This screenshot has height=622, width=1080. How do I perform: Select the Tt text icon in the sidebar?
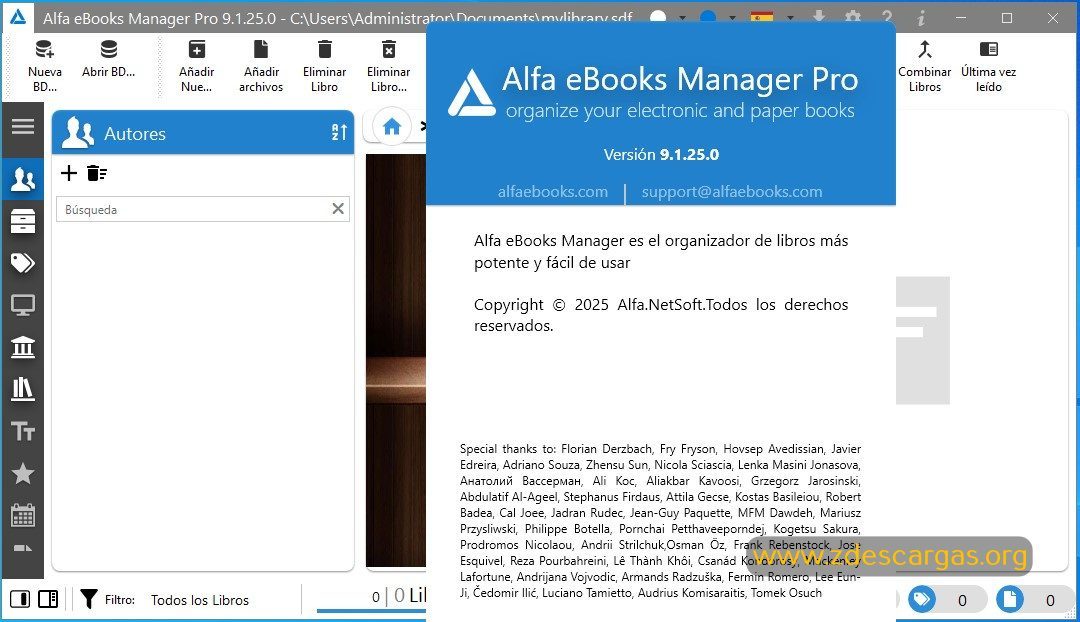click(x=23, y=431)
